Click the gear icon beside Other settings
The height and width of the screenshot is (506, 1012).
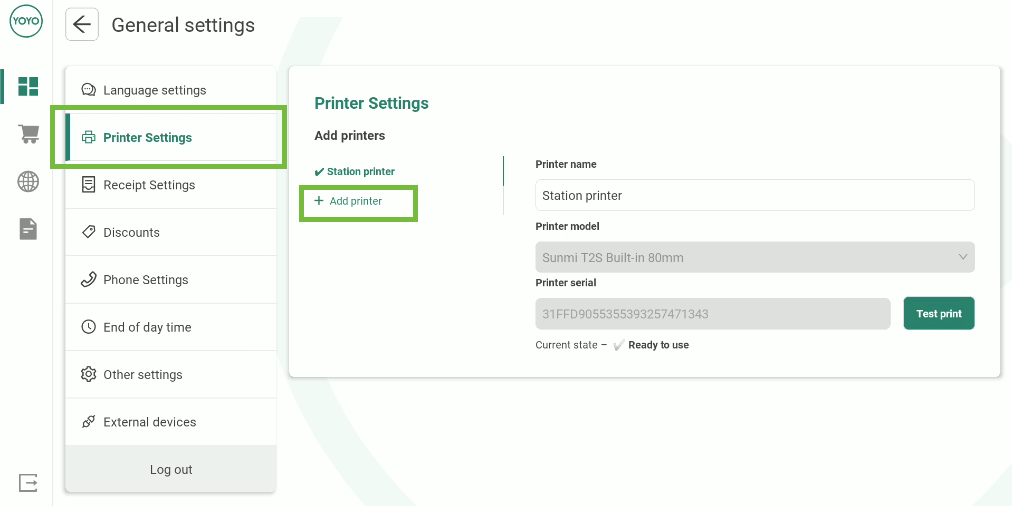click(x=88, y=374)
